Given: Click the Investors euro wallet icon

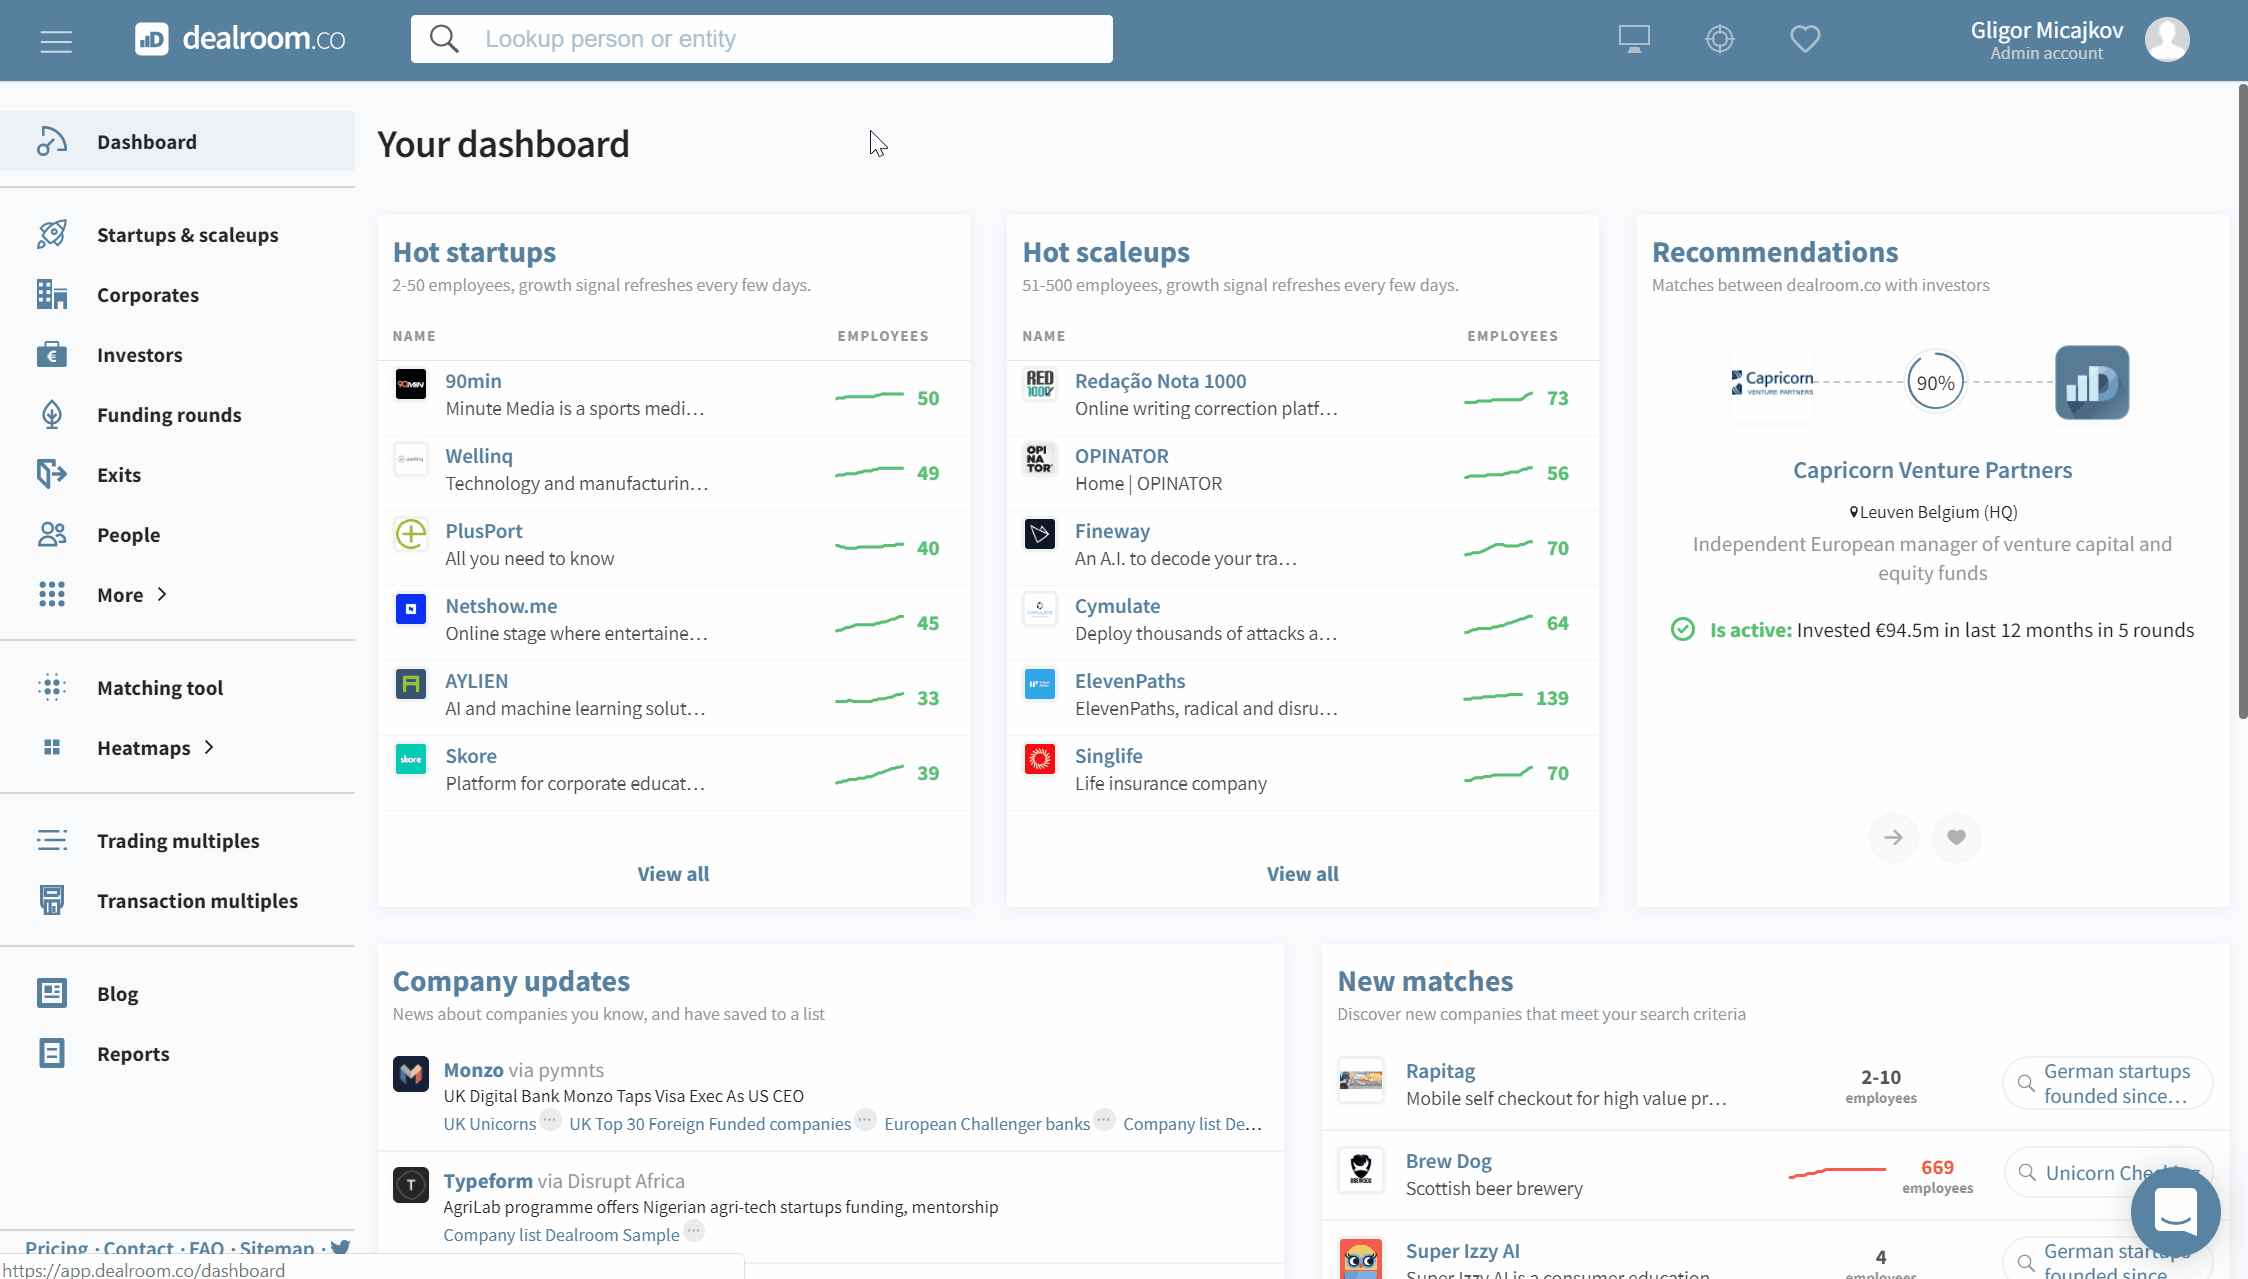Looking at the screenshot, I should pos(52,354).
